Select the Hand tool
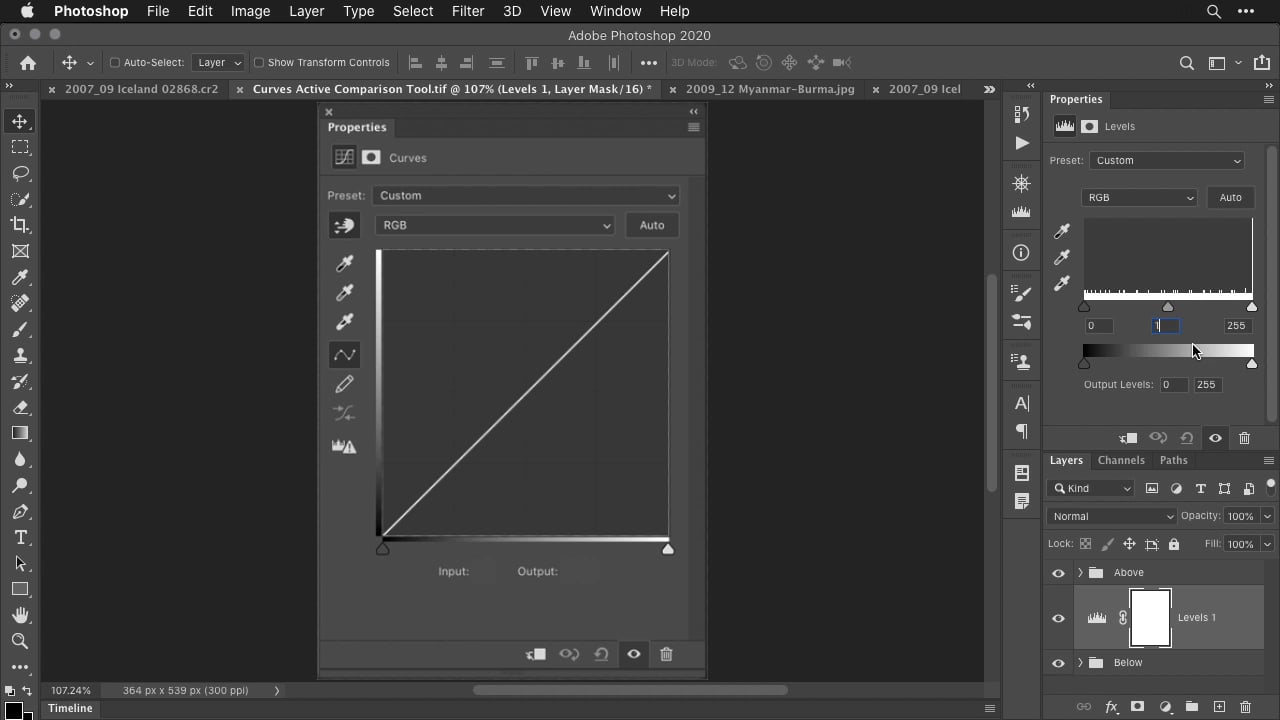Image resolution: width=1280 pixels, height=720 pixels. (20, 615)
